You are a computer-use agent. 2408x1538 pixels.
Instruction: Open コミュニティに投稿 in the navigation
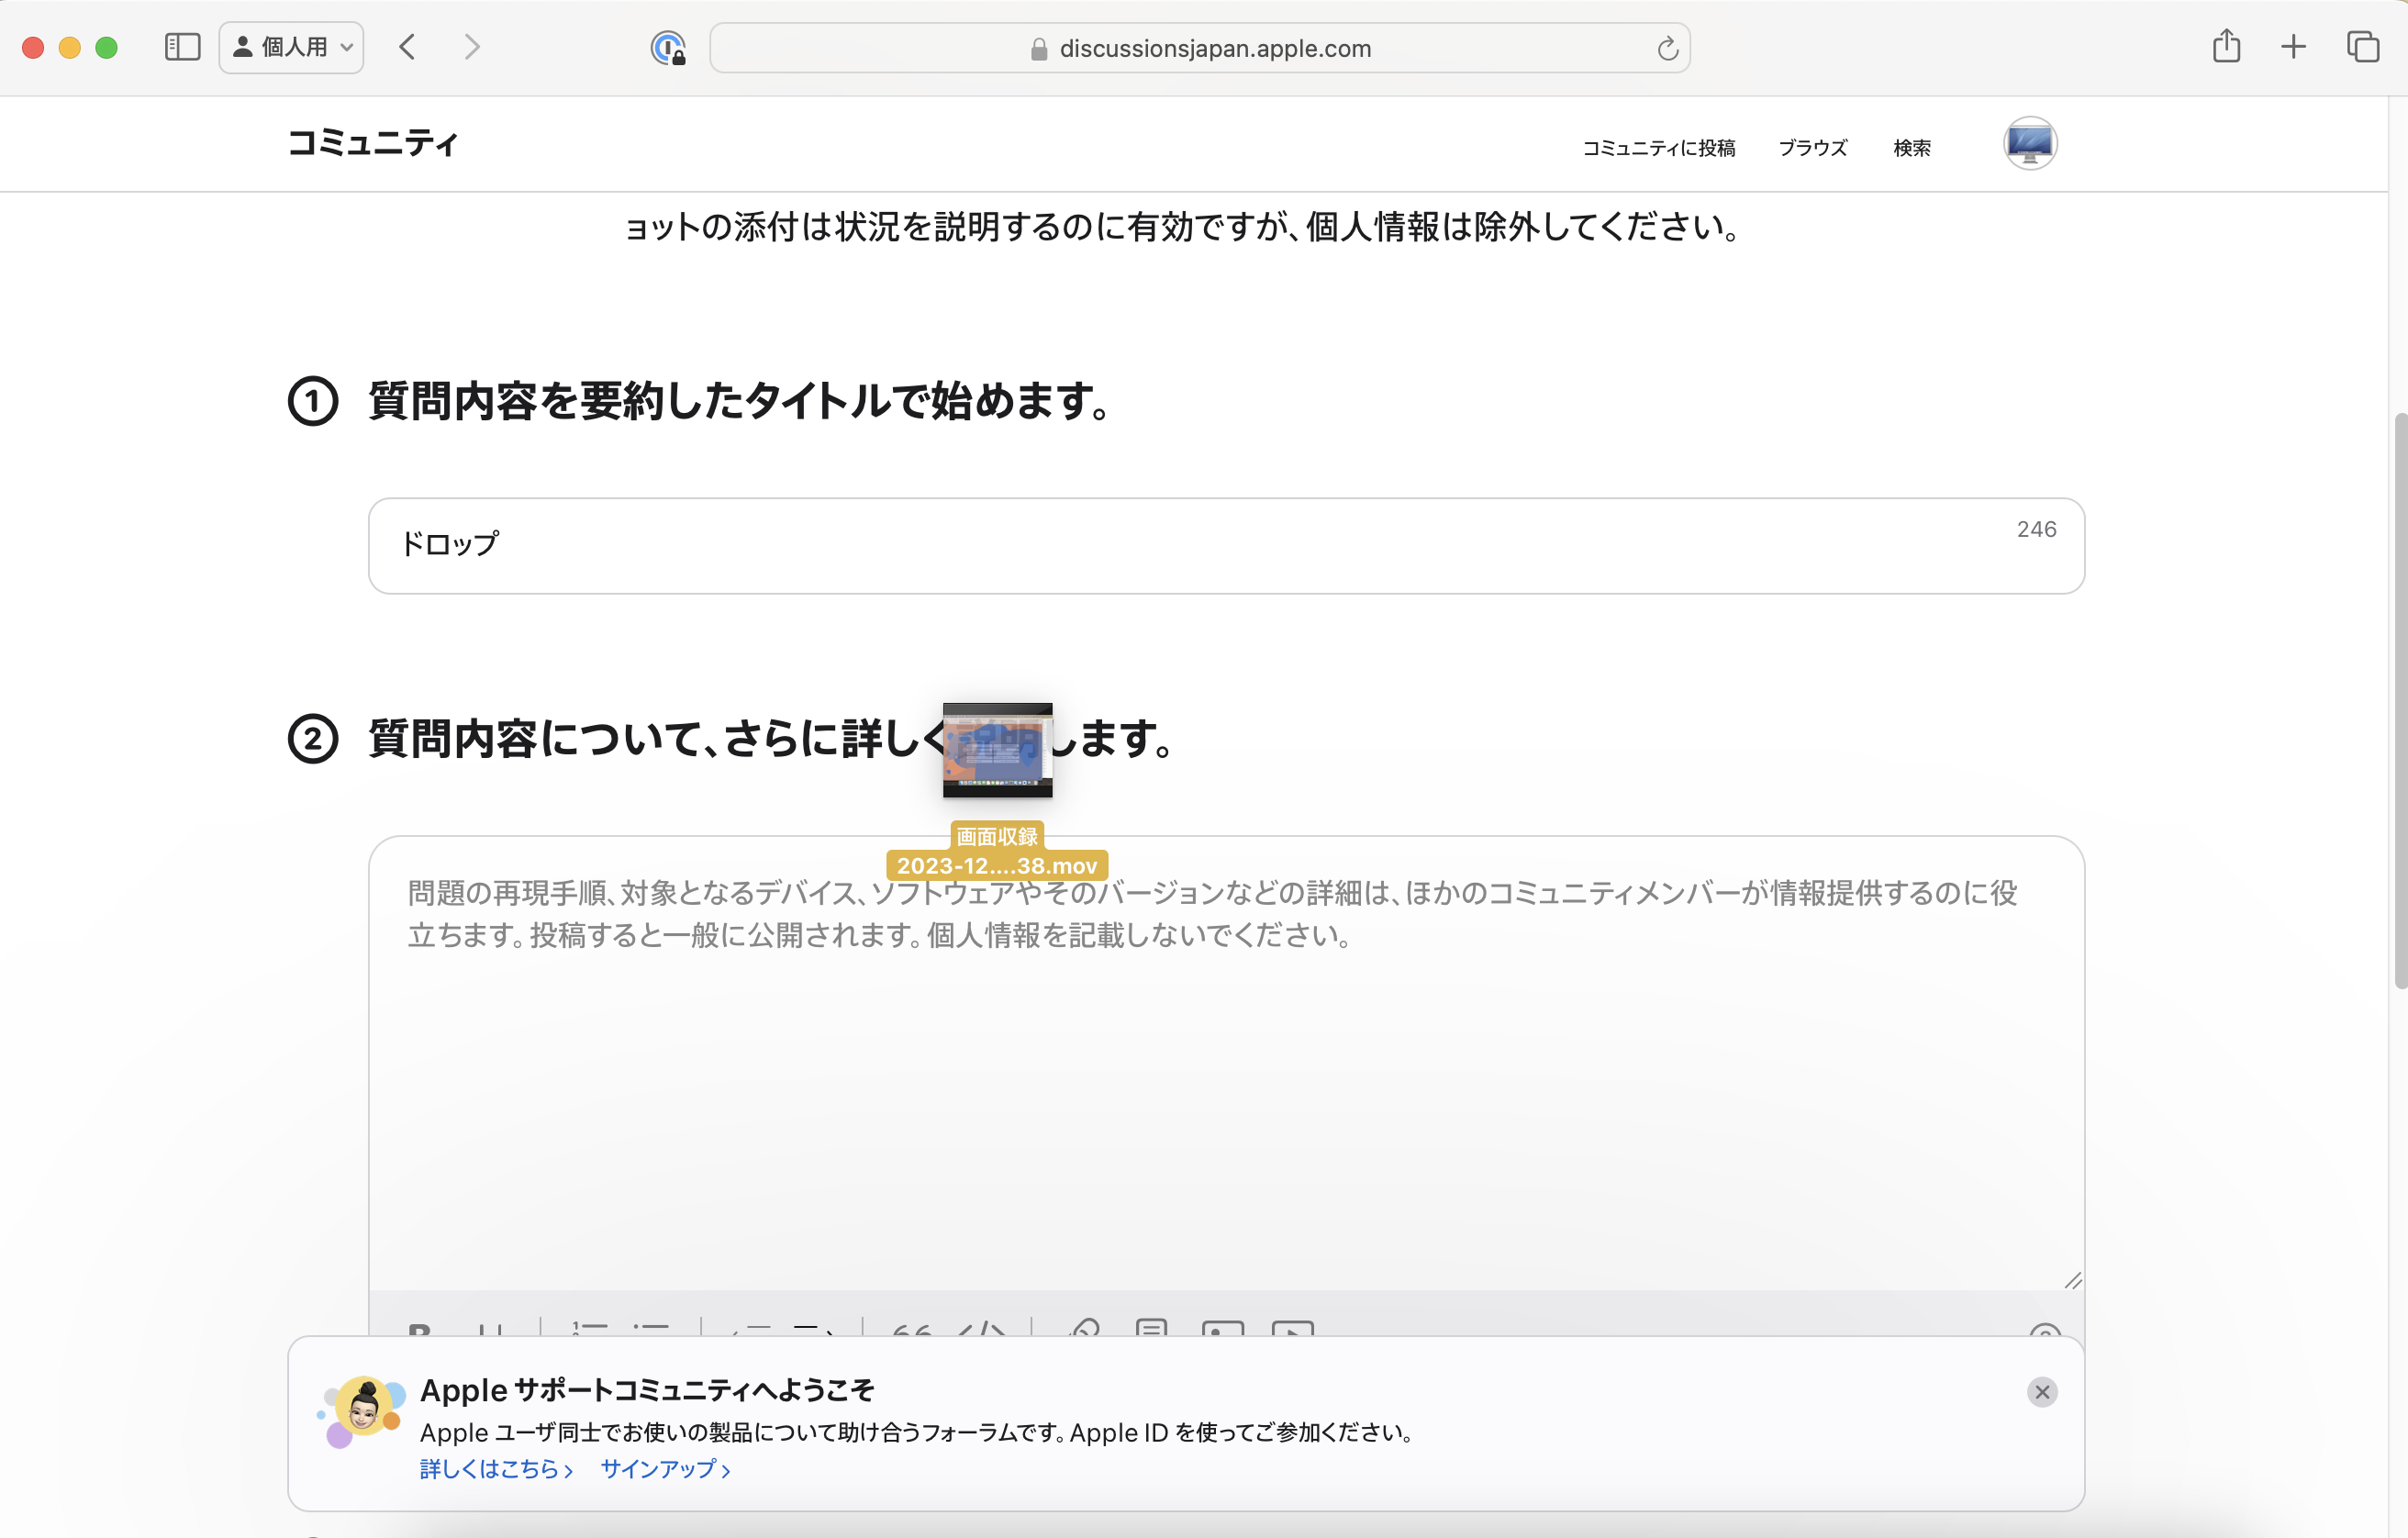[1658, 148]
